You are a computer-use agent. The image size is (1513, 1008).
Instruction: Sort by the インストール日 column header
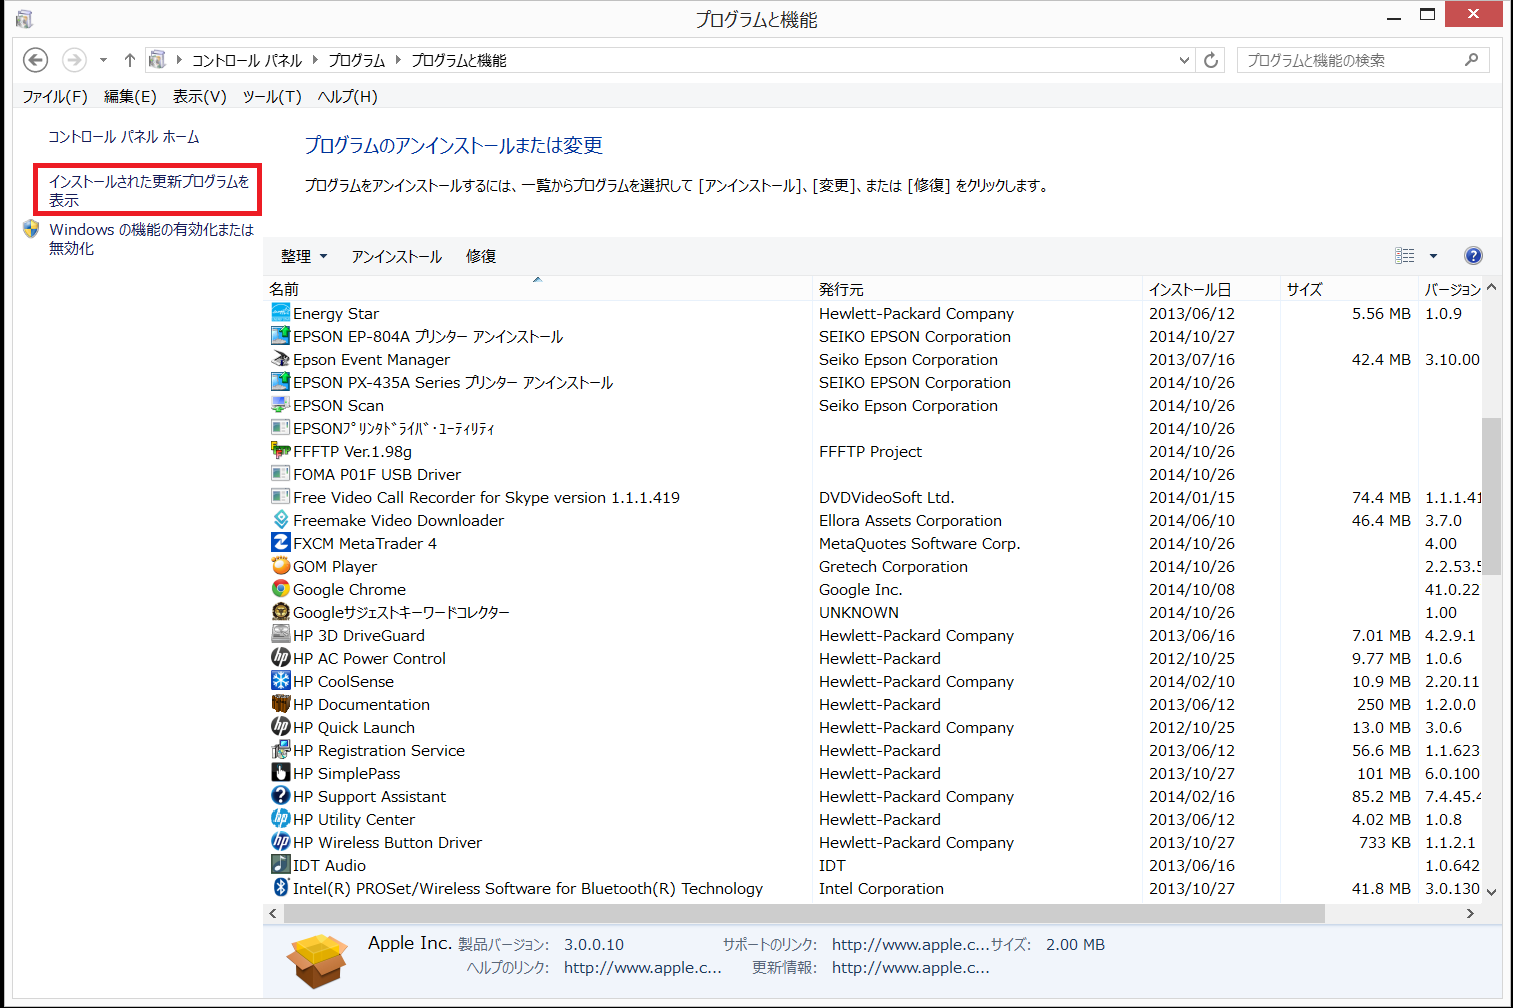click(x=1190, y=289)
